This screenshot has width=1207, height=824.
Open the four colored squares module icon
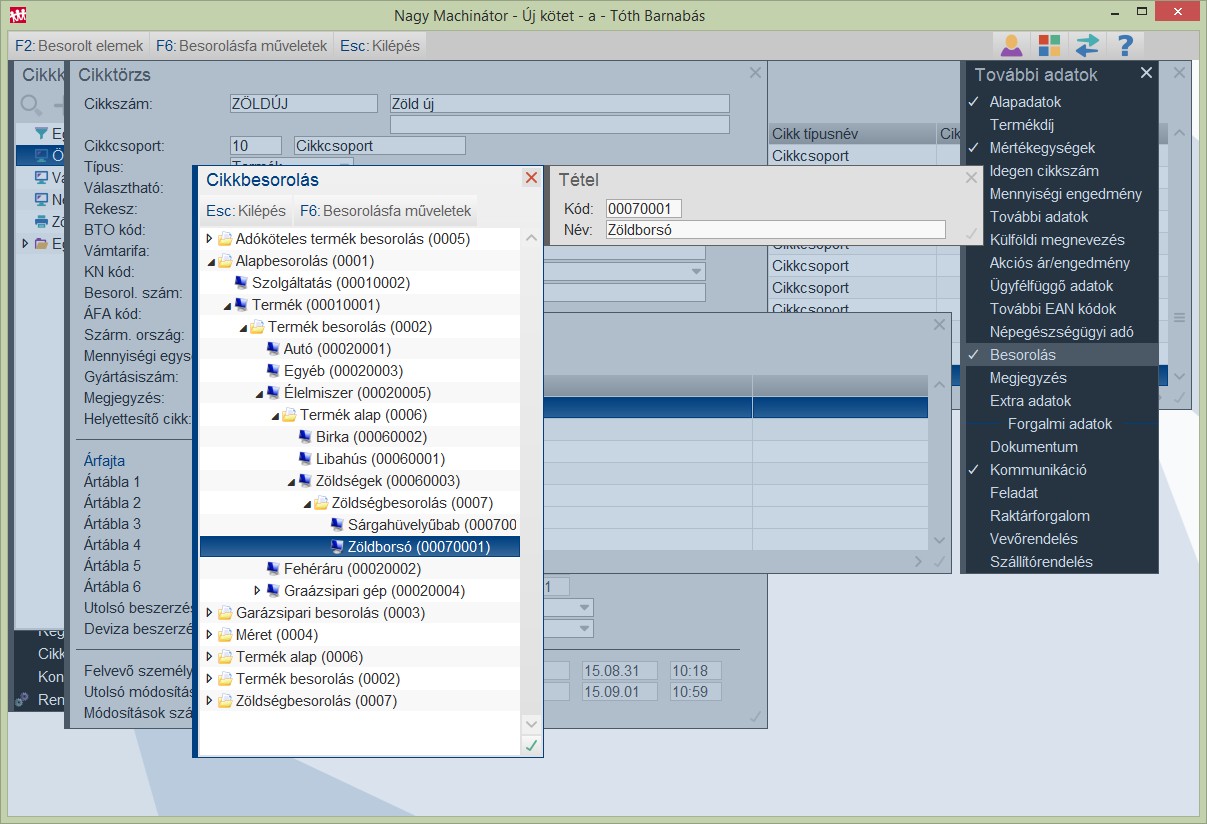(1049, 46)
